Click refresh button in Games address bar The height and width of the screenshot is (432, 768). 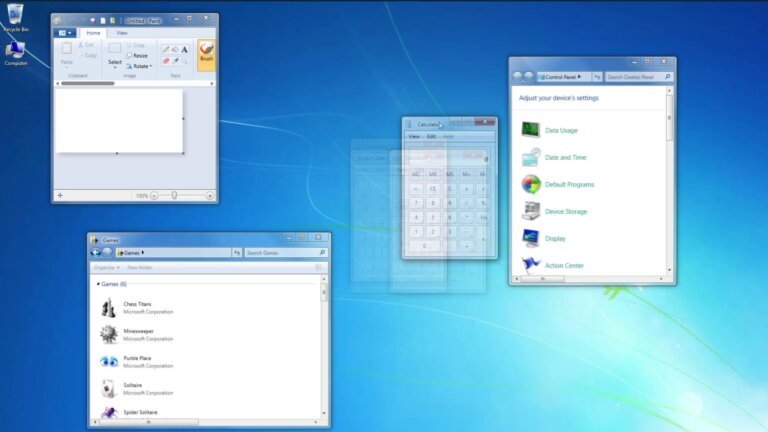point(237,253)
